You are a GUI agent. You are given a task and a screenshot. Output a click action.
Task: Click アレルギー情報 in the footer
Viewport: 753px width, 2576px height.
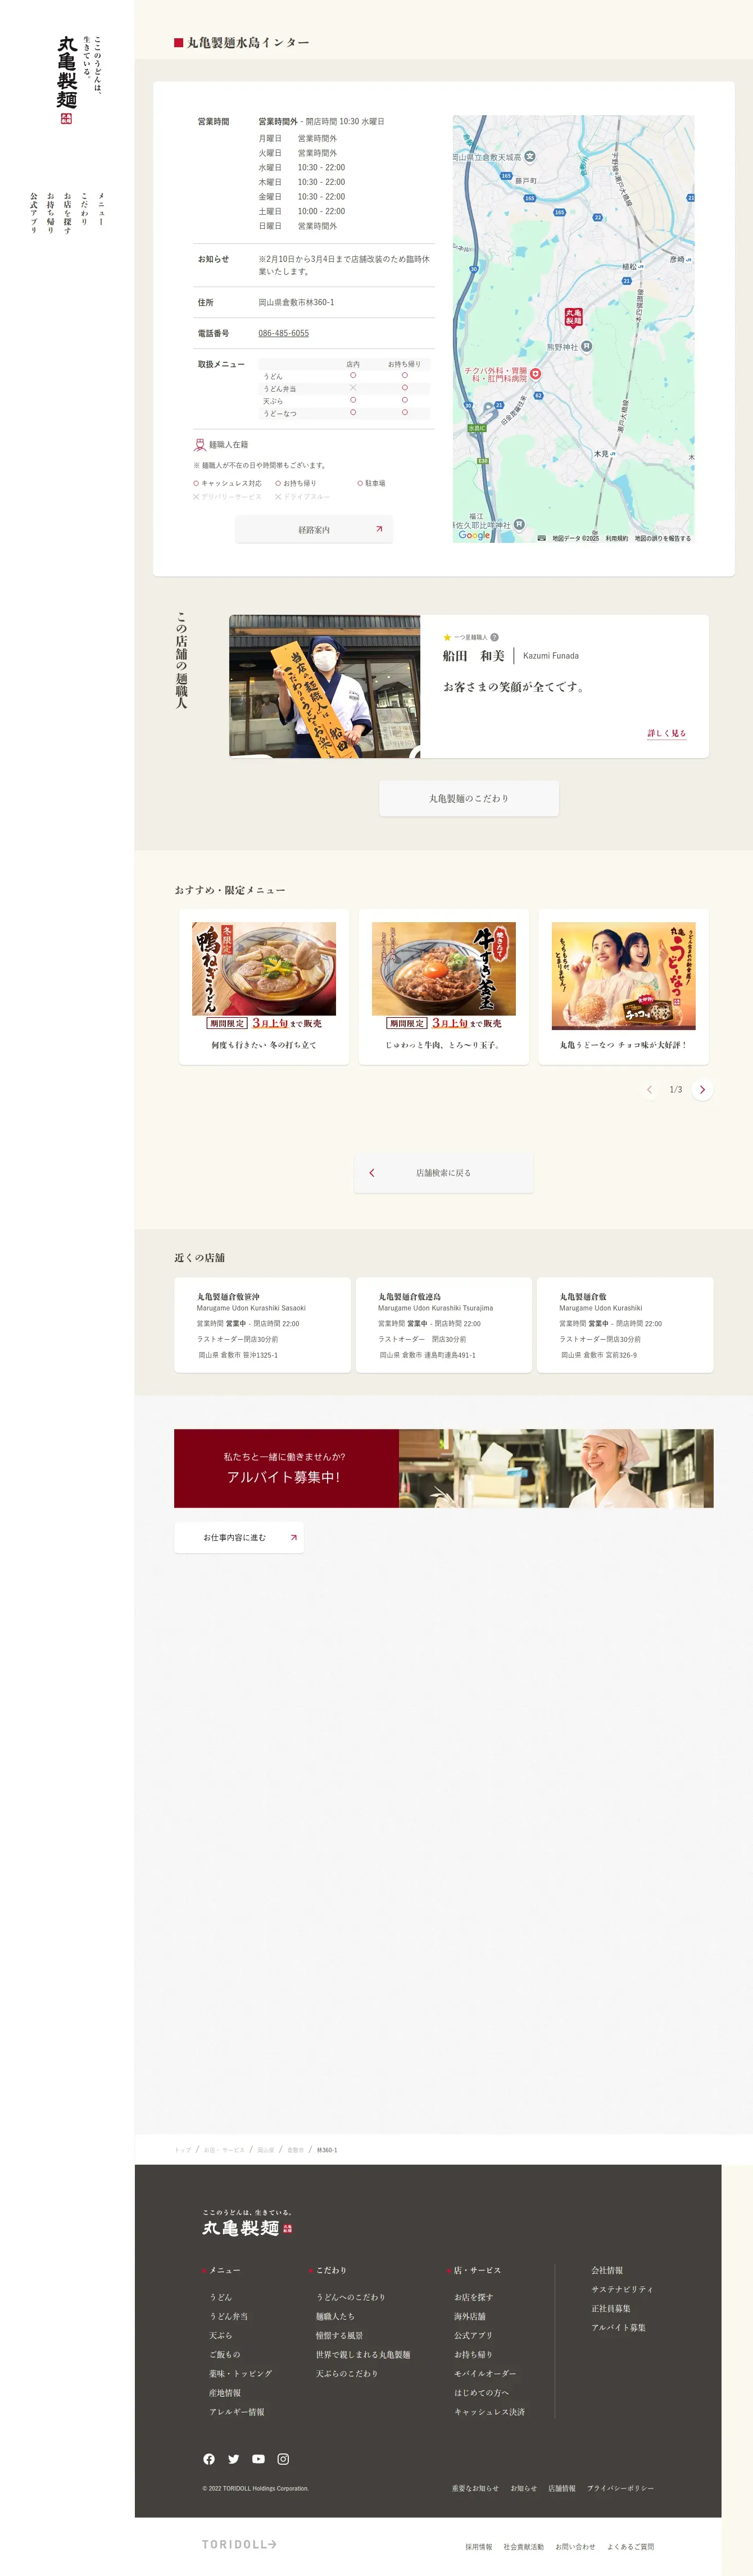(237, 2412)
